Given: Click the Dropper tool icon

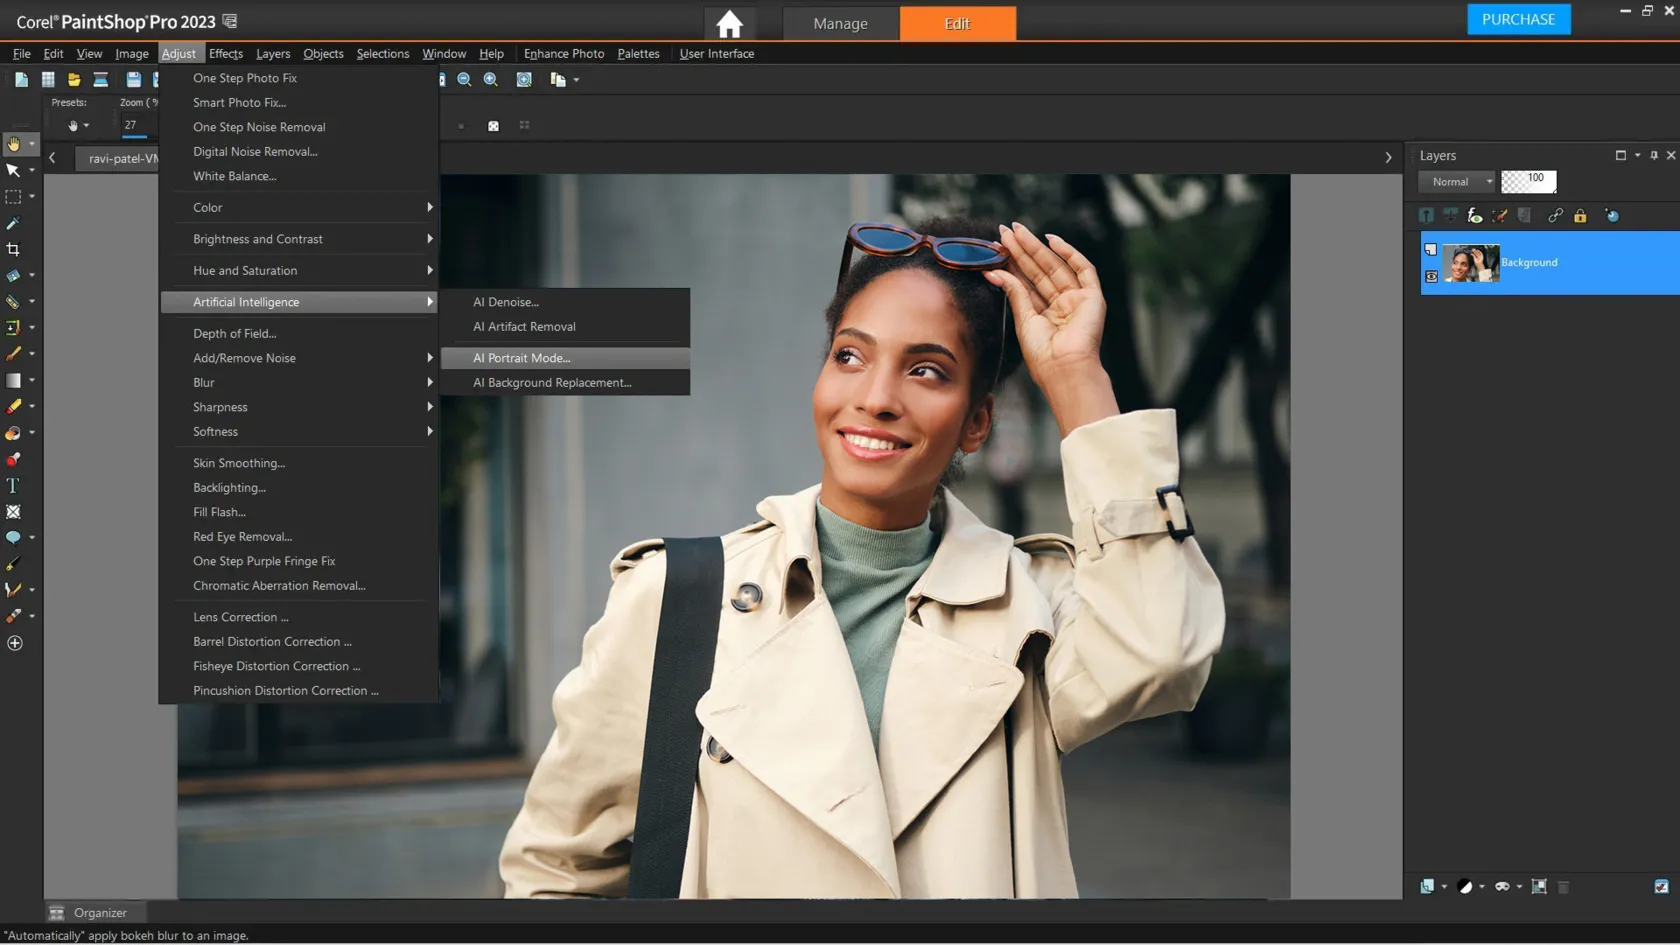Looking at the screenshot, I should click(x=13, y=223).
